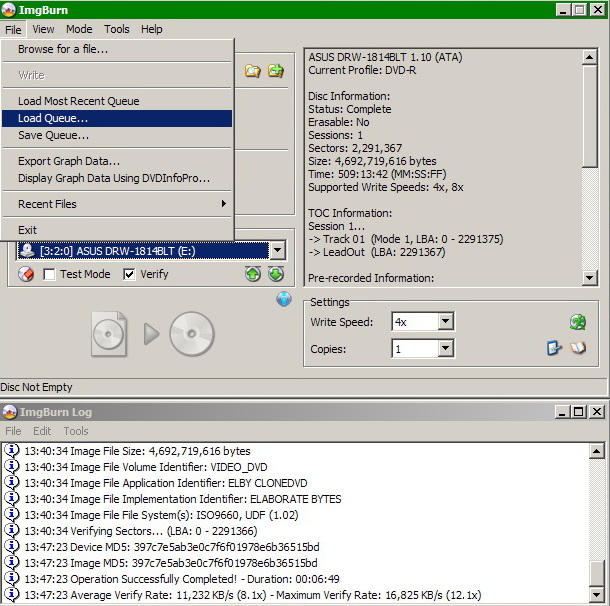Maximize the ImgBurn Log window
Screen dimensions: 610x606
(x=578, y=412)
